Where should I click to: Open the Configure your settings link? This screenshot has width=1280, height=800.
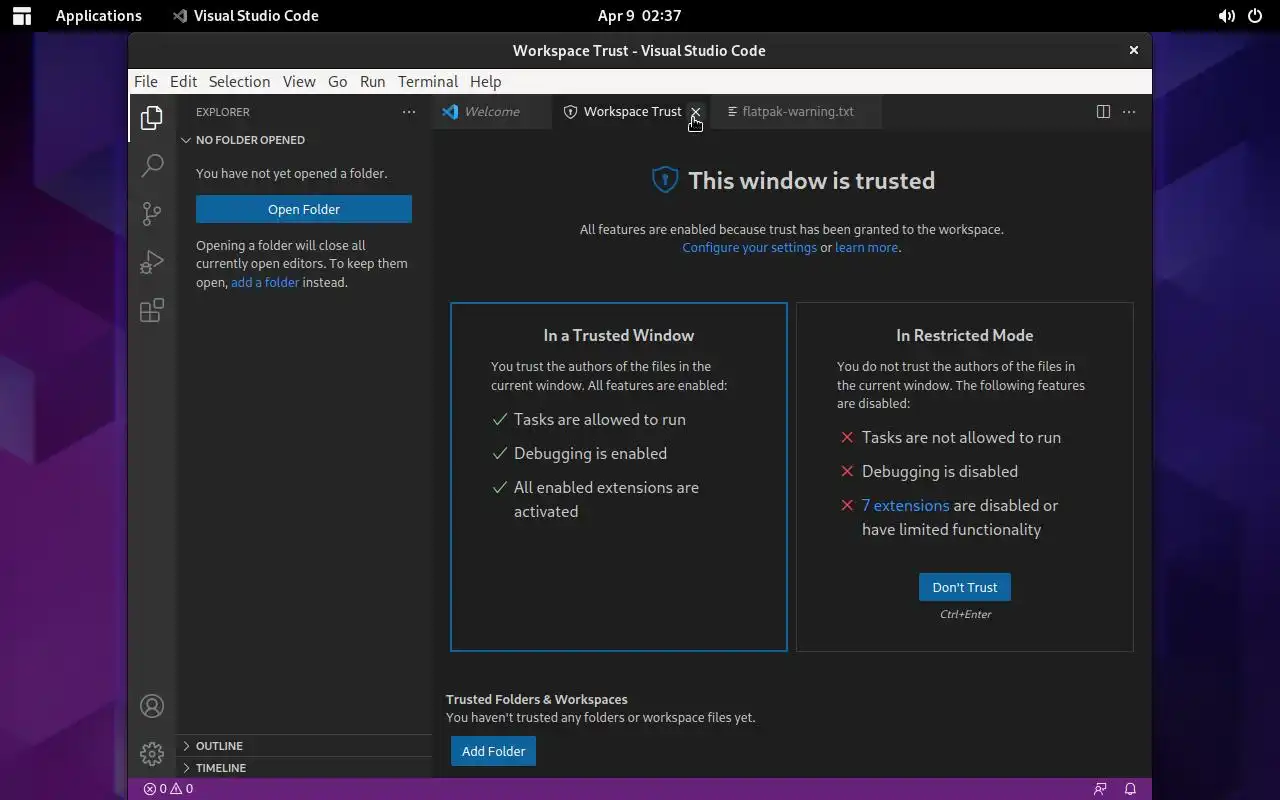click(750, 248)
